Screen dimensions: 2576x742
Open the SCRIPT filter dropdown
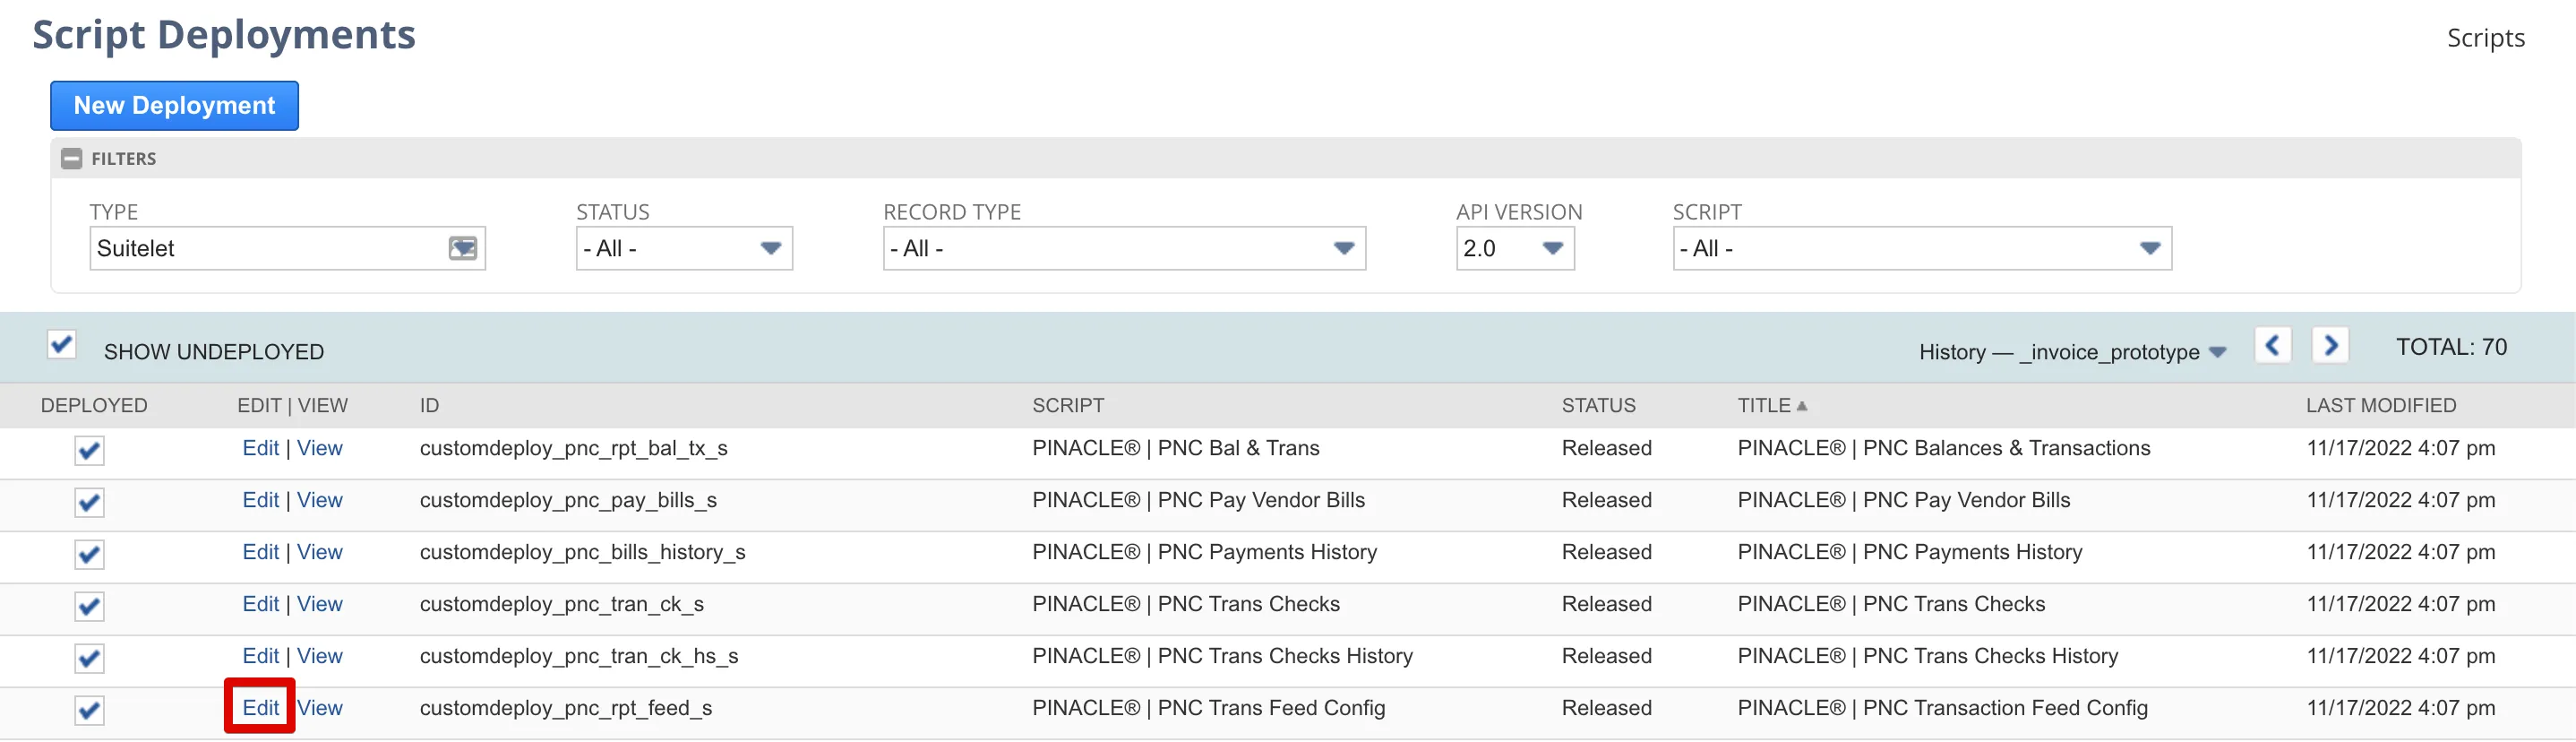1922,248
